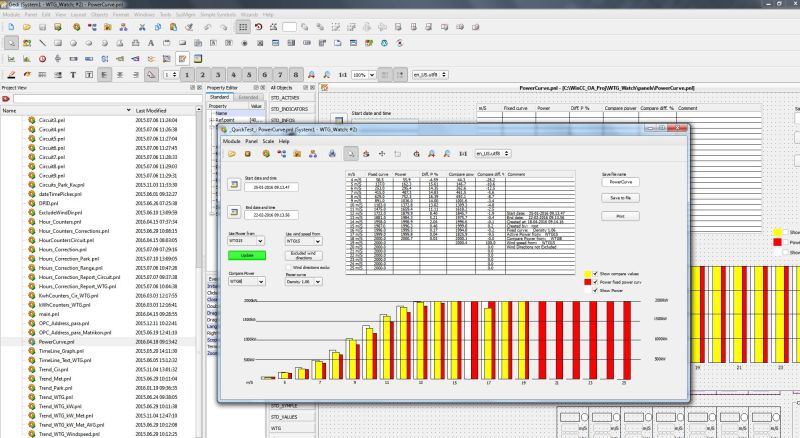Click the Print icon in QuickTest toolbar
800x438 pixels.
(x=332, y=154)
